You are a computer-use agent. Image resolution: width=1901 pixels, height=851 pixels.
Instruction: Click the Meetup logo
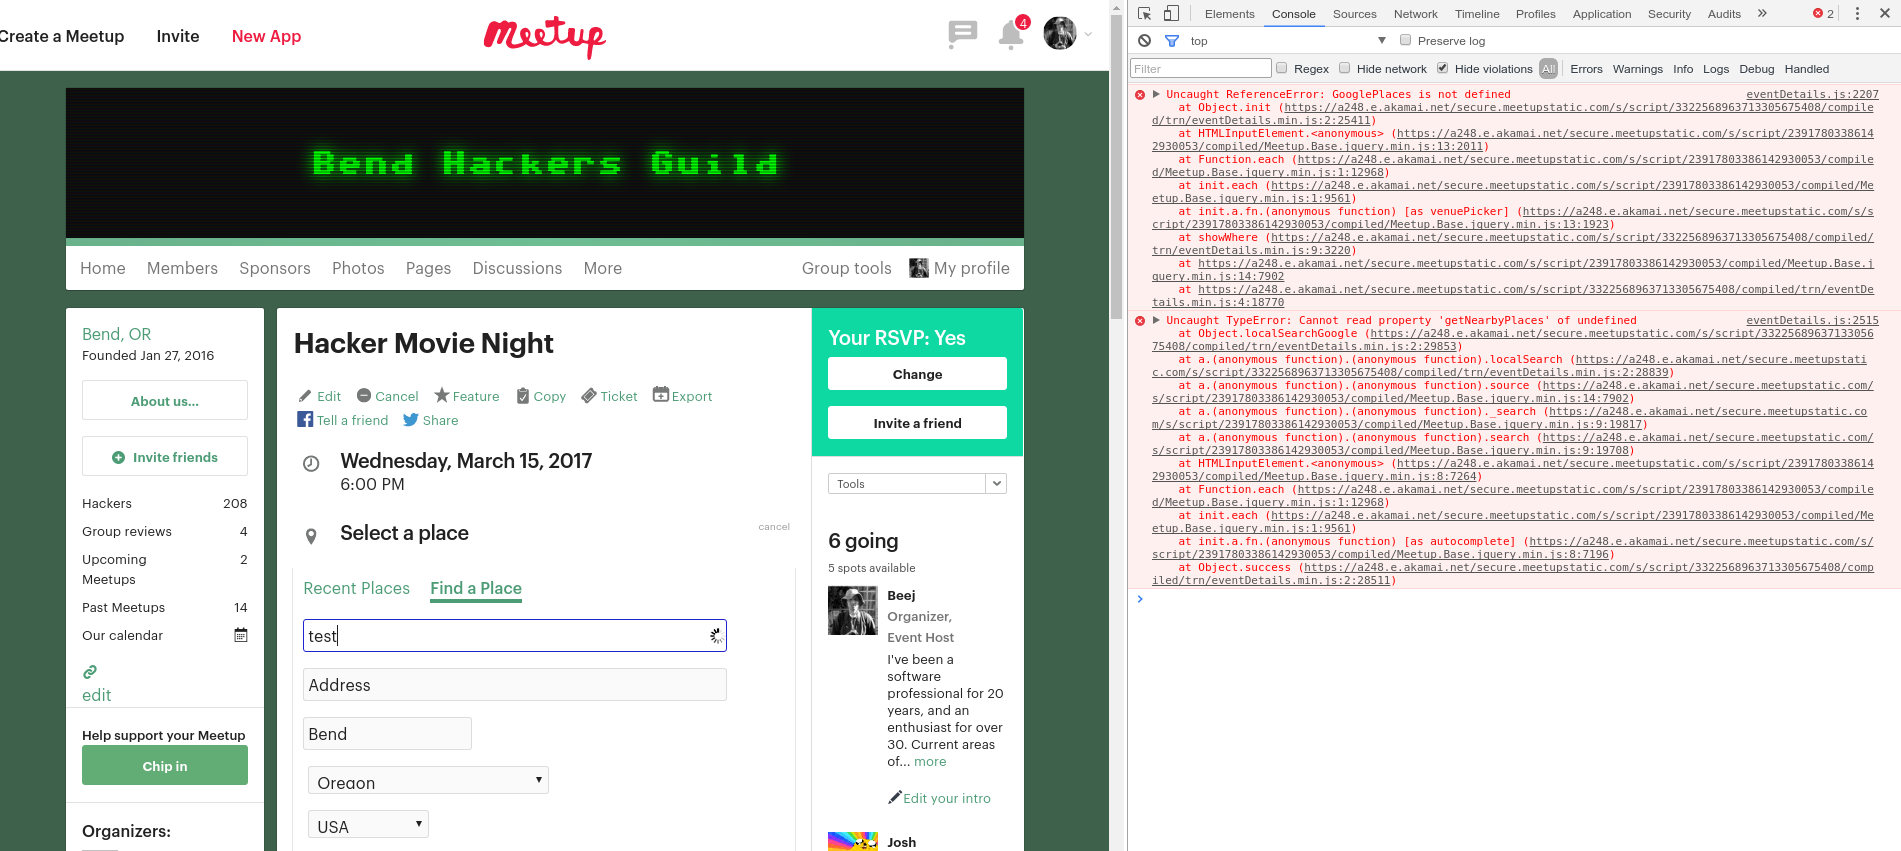pos(544,37)
